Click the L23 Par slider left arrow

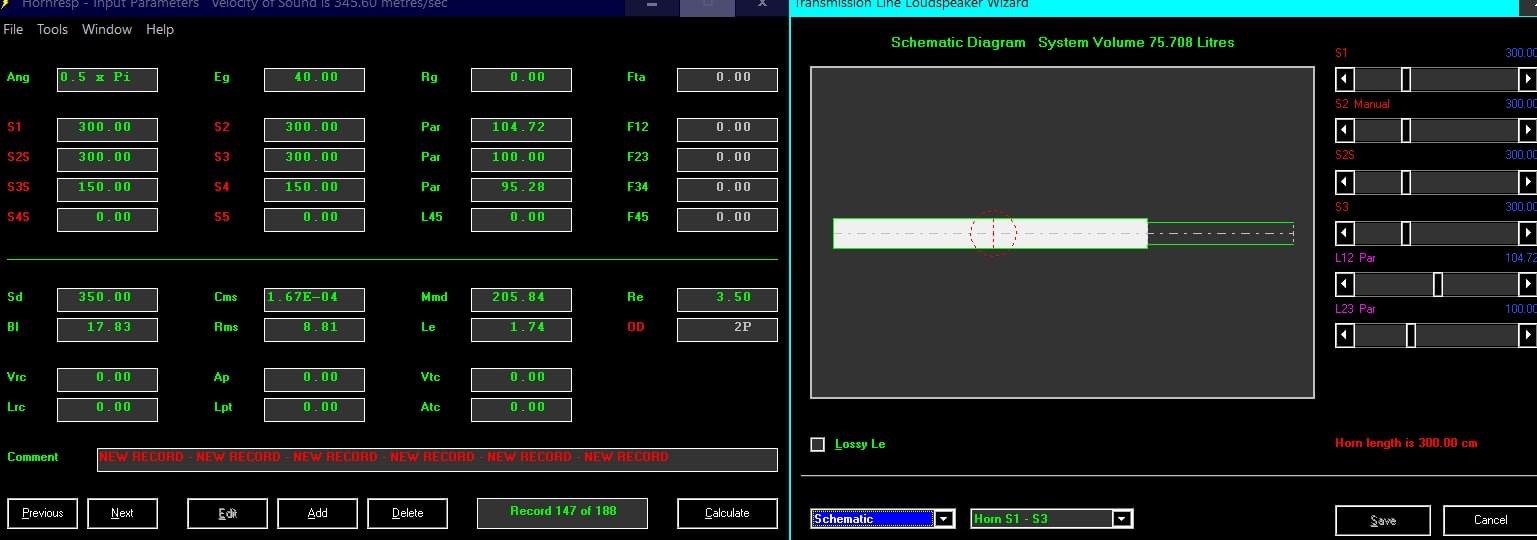pos(1345,336)
